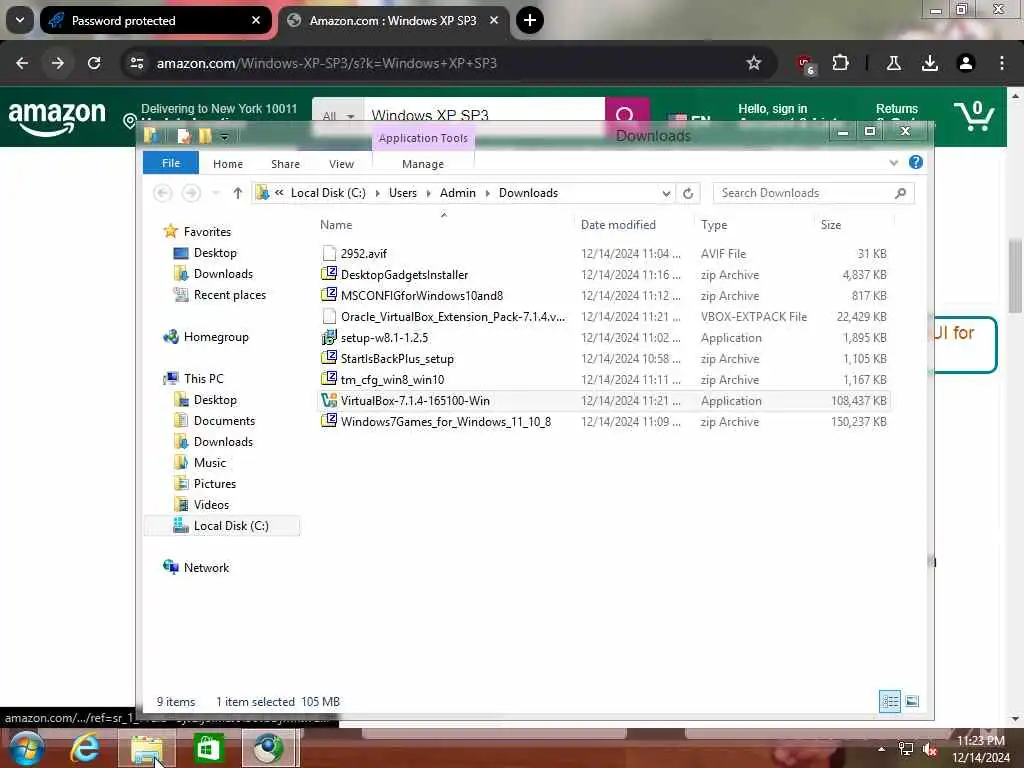
Task: Open the browser three-dot menu
Action: [x=1002, y=63]
